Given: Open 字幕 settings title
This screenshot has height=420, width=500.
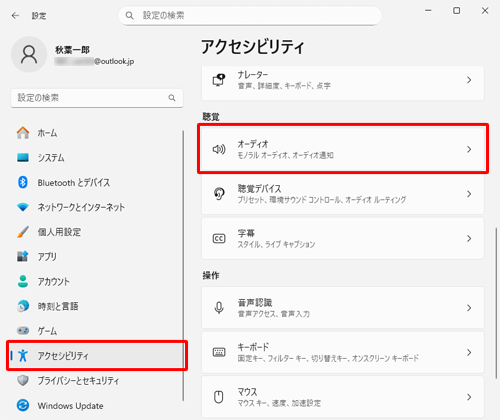Looking at the screenshot, I should pyautogui.click(x=246, y=233).
